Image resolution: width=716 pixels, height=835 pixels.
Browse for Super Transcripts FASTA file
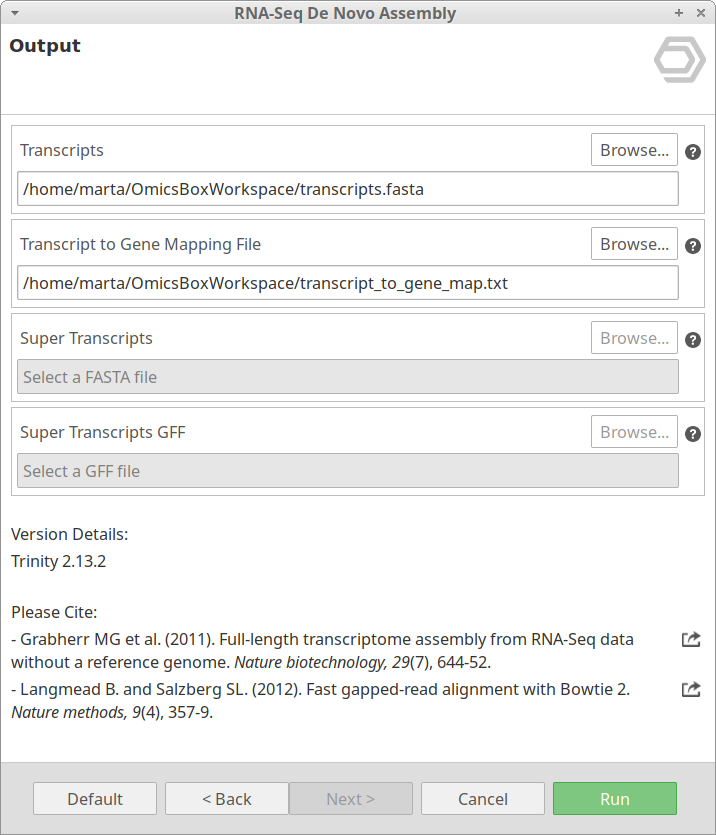point(634,339)
